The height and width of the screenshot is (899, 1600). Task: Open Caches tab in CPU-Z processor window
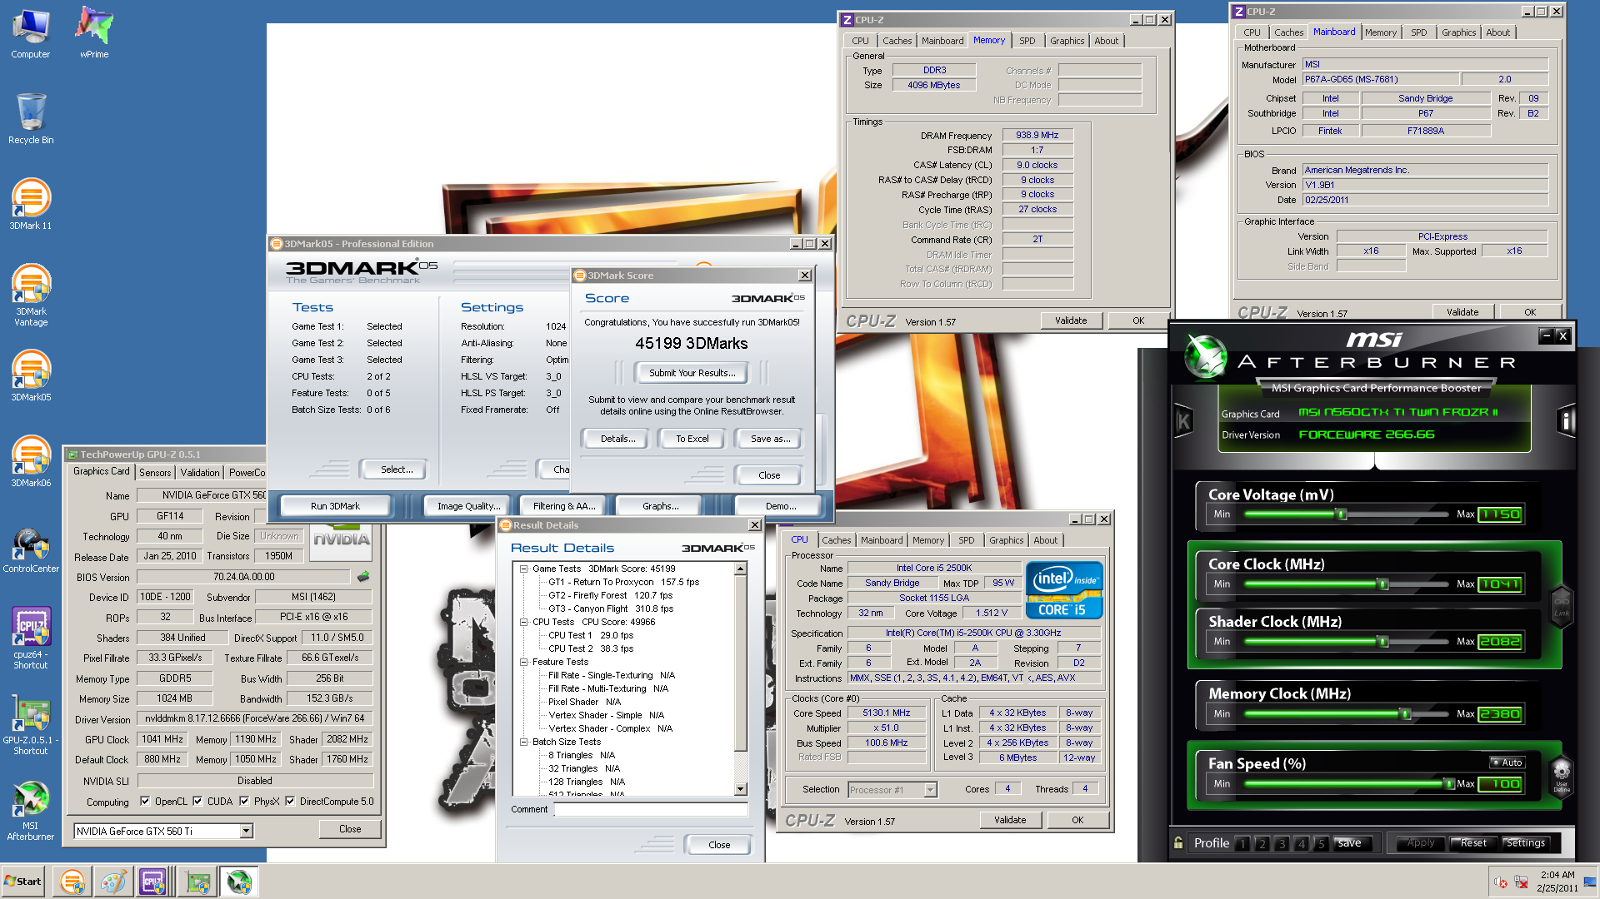coord(836,540)
